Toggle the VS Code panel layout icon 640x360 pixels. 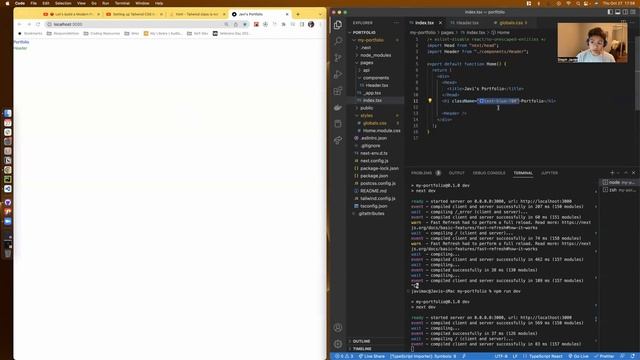tap(618, 12)
